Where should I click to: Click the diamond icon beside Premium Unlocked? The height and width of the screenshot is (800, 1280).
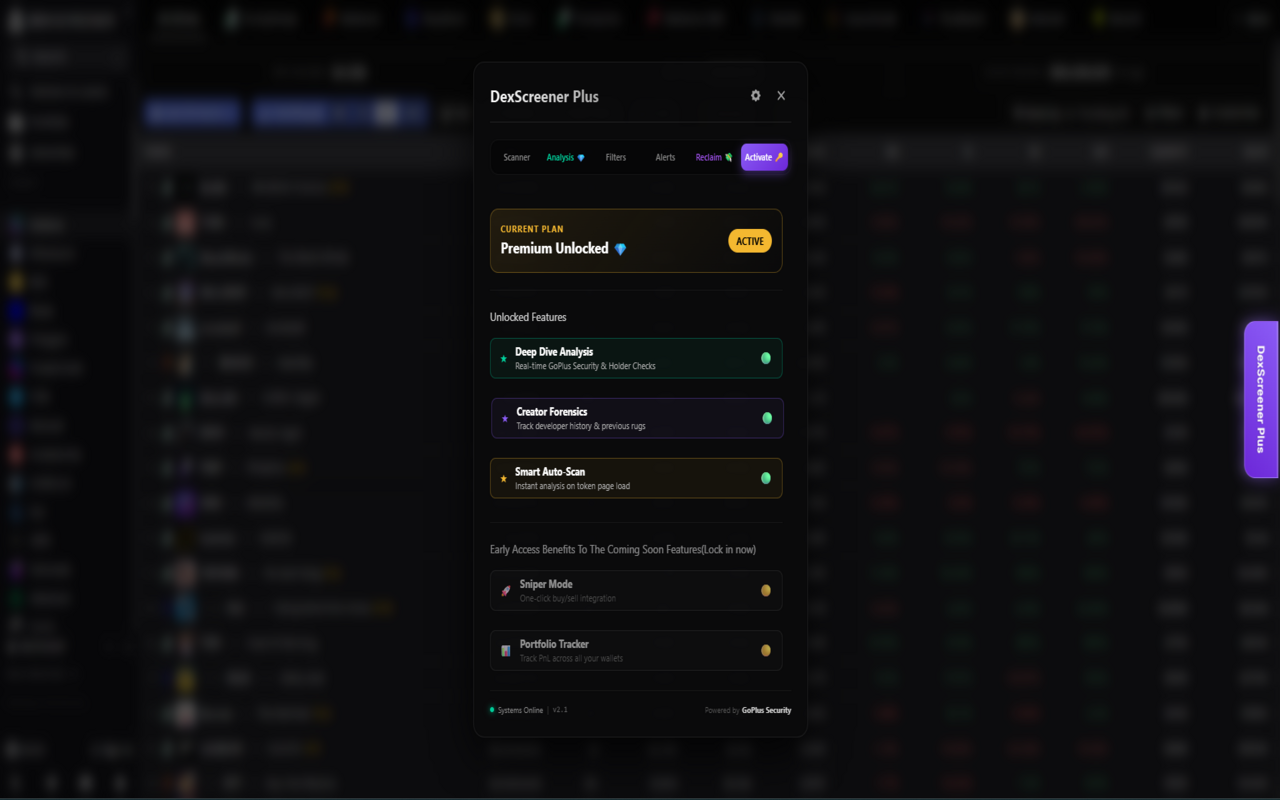620,249
